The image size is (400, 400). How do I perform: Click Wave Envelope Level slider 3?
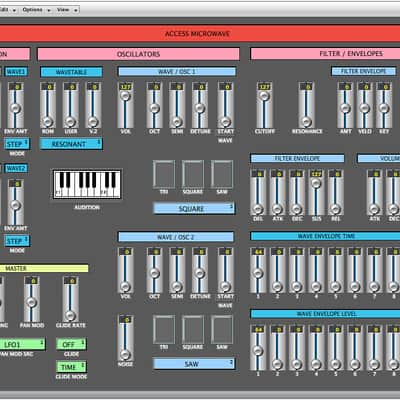[297, 348]
